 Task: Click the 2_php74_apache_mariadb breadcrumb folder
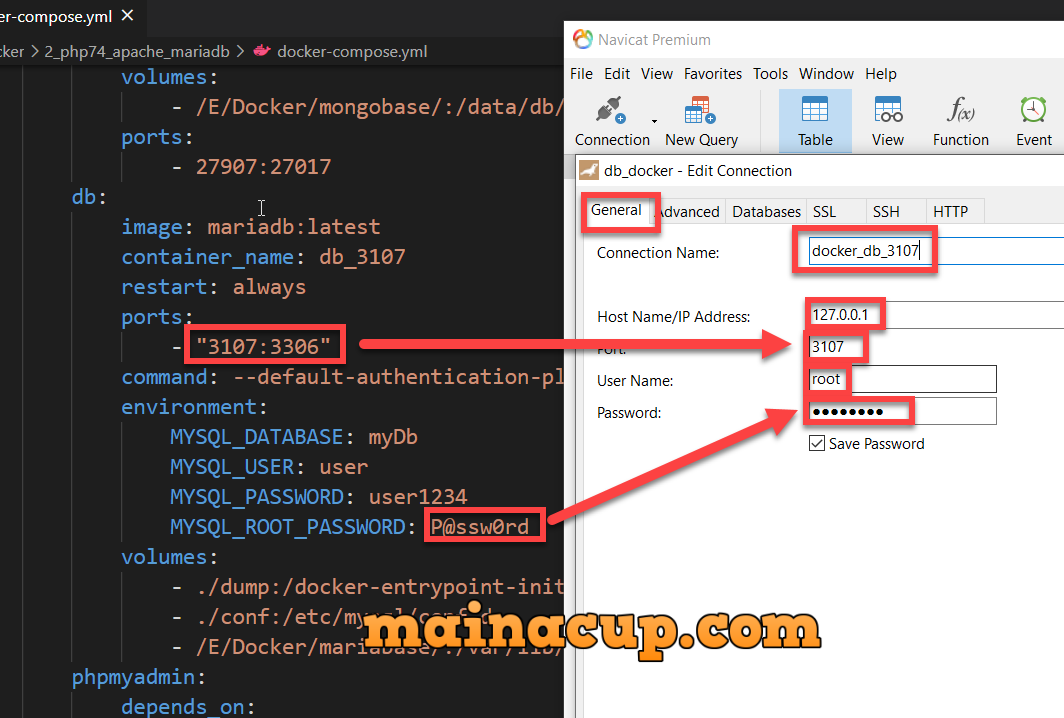point(137,52)
